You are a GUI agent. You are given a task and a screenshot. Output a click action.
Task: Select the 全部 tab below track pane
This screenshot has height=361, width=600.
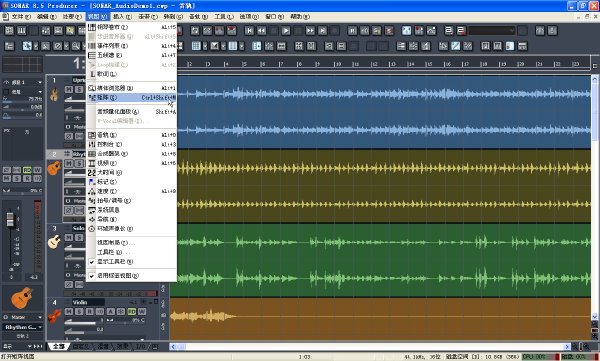coord(59,346)
